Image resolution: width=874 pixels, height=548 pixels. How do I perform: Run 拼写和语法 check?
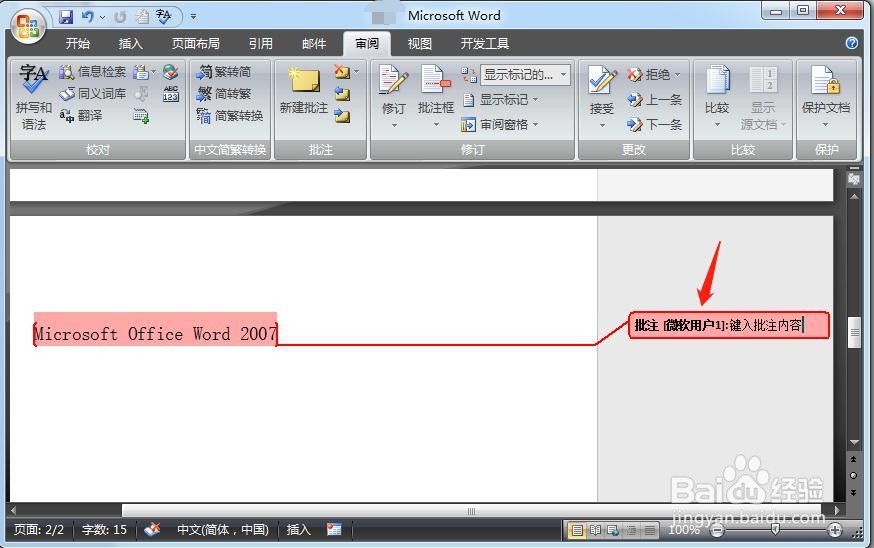coord(33,98)
